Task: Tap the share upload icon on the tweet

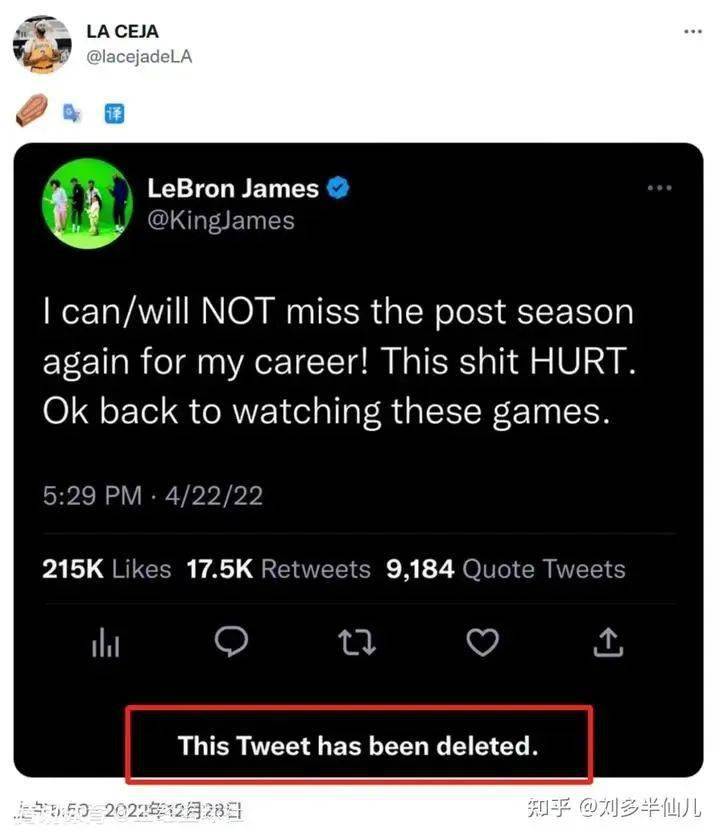Action: [608, 644]
